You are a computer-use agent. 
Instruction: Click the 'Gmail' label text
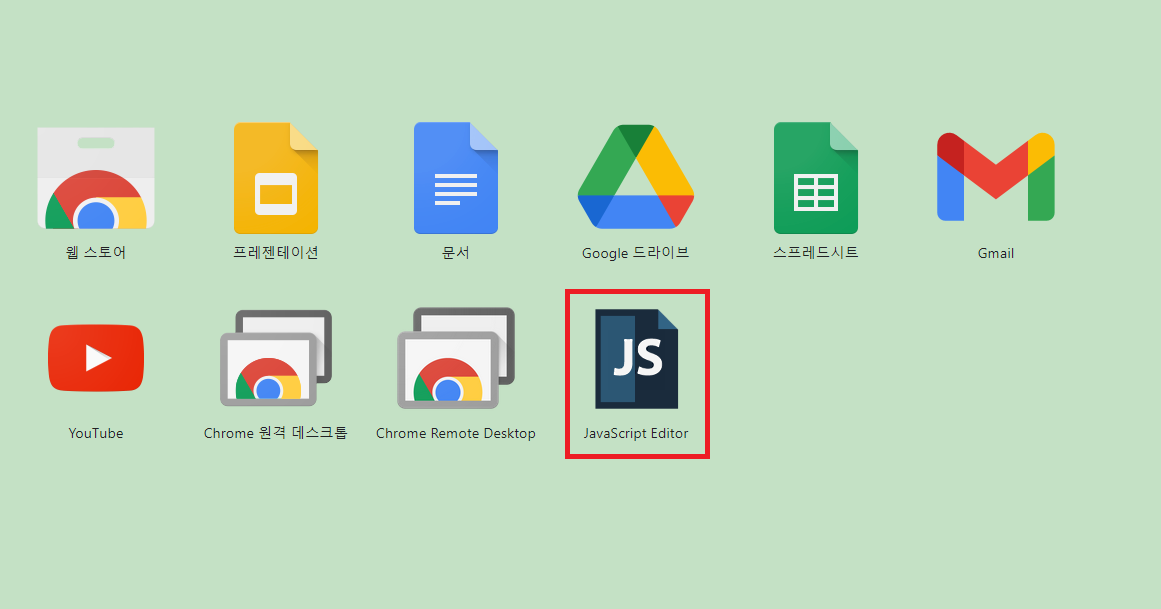click(996, 253)
